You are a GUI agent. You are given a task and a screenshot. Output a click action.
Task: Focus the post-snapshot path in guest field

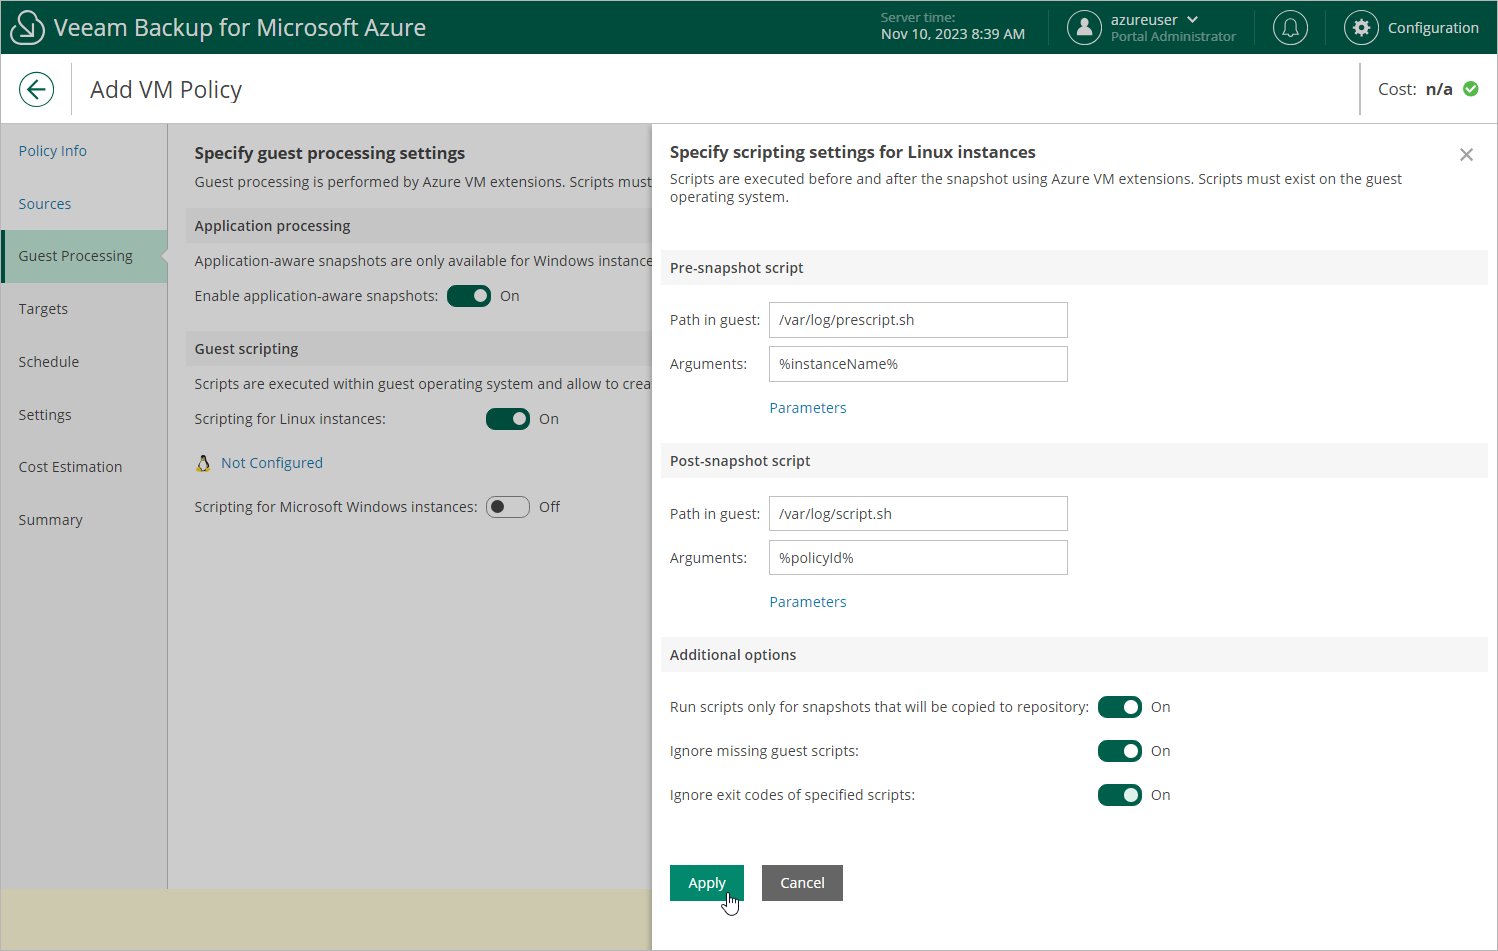(918, 514)
